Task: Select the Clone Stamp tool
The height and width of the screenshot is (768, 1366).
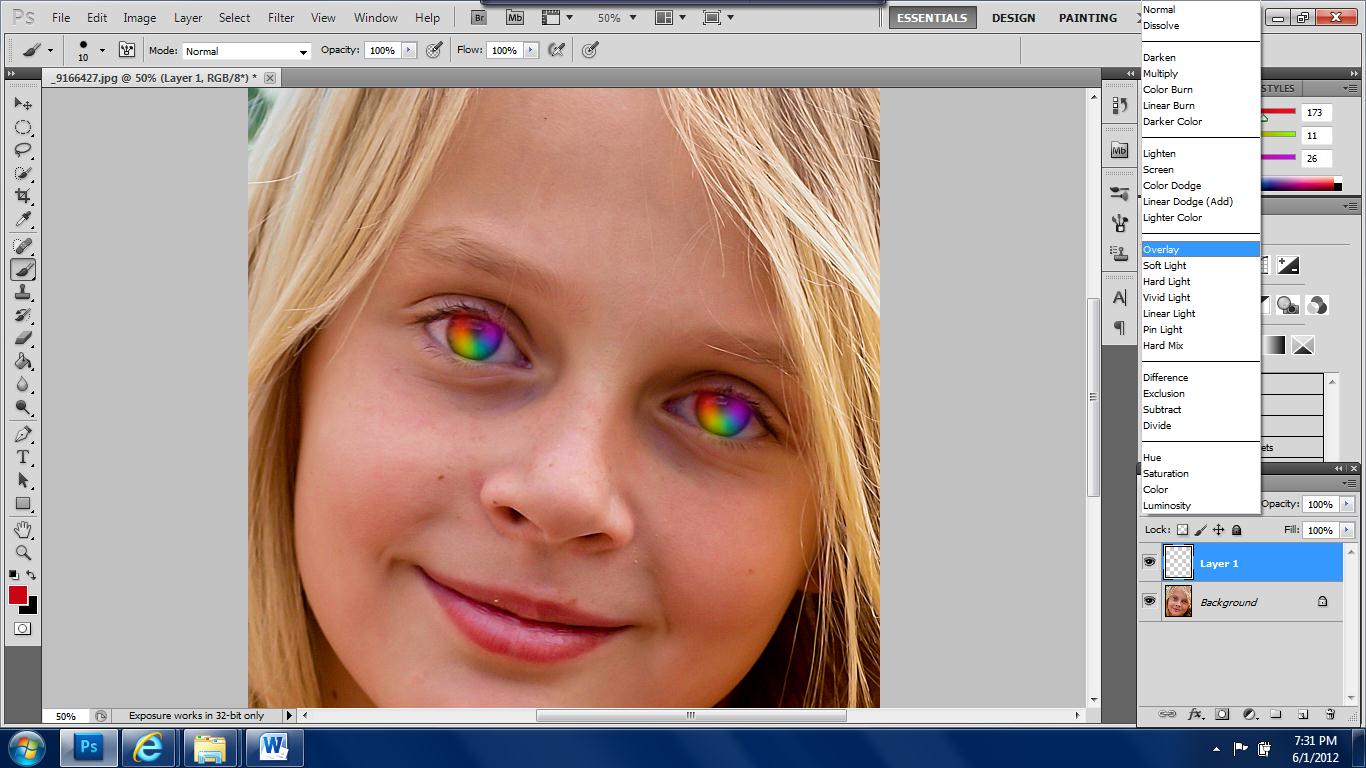Action: coord(23,293)
